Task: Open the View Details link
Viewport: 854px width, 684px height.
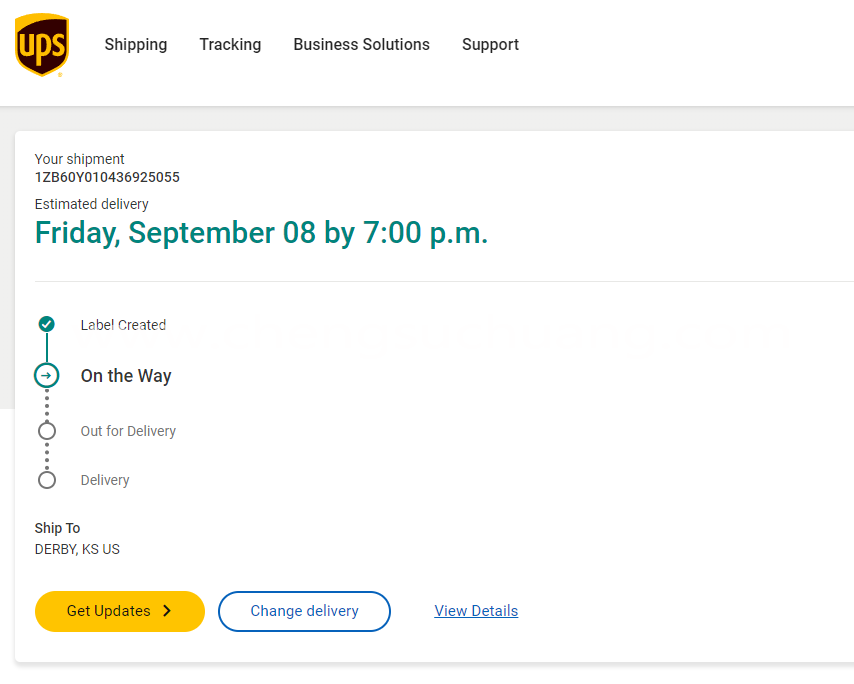Action: (476, 611)
